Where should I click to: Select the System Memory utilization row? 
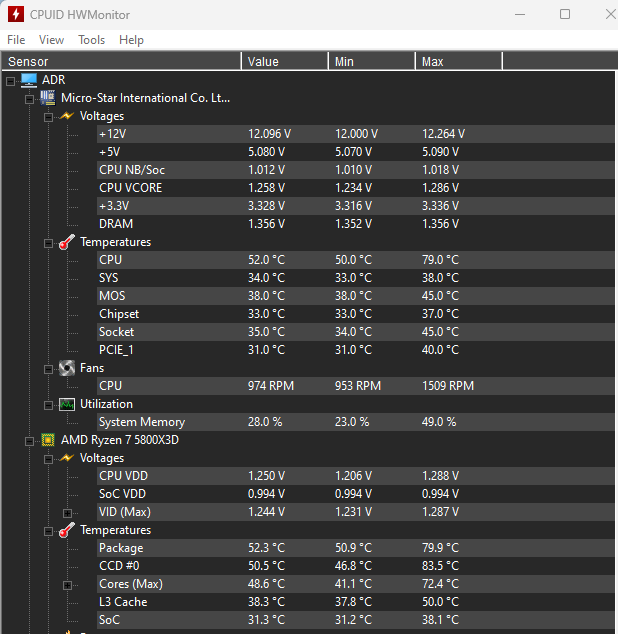pos(356,422)
